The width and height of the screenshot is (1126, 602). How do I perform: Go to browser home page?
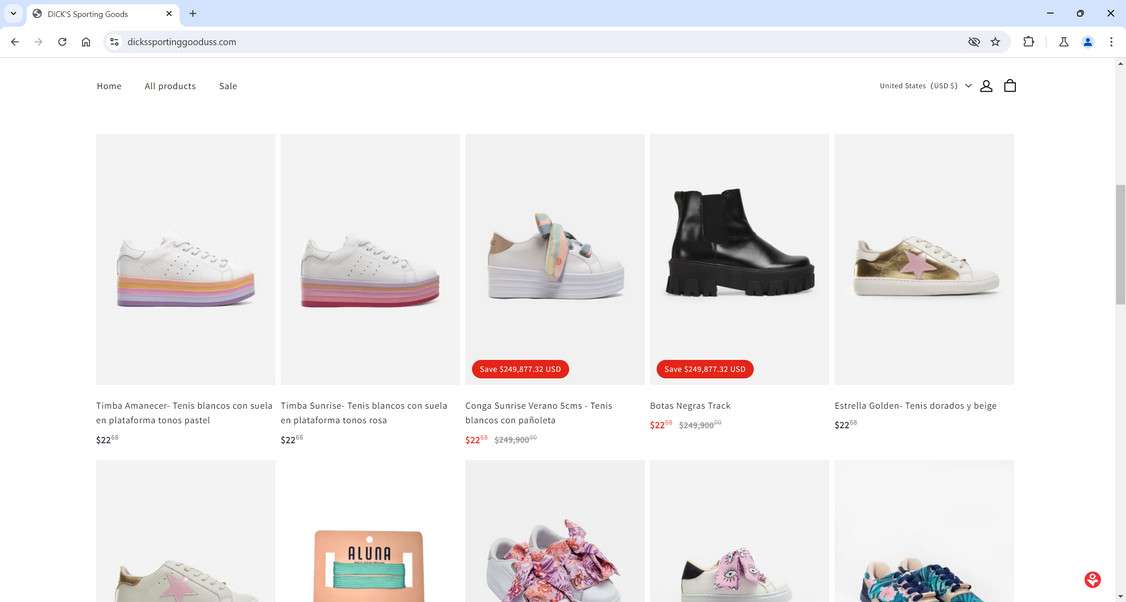86,42
